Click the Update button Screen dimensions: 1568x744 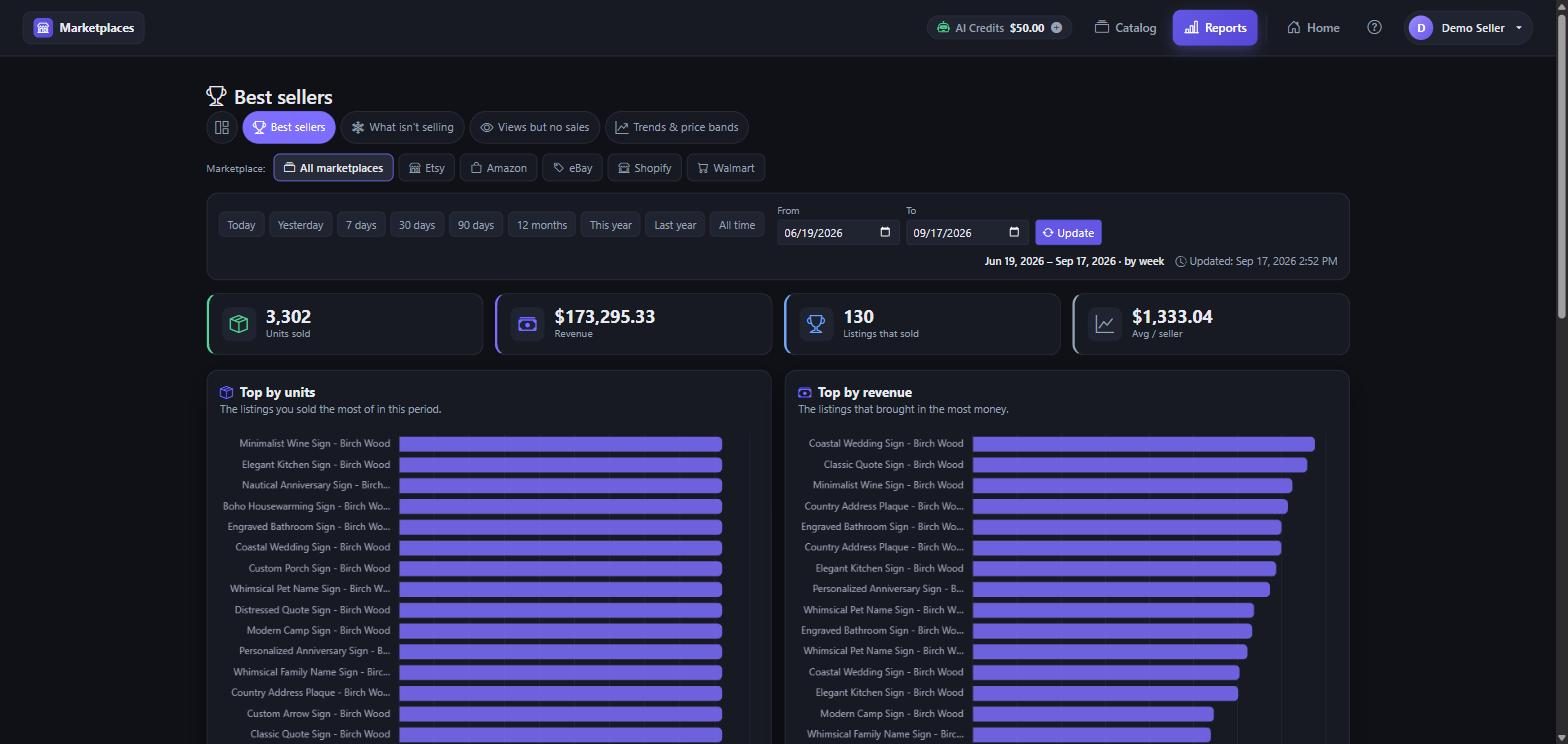coord(1068,233)
